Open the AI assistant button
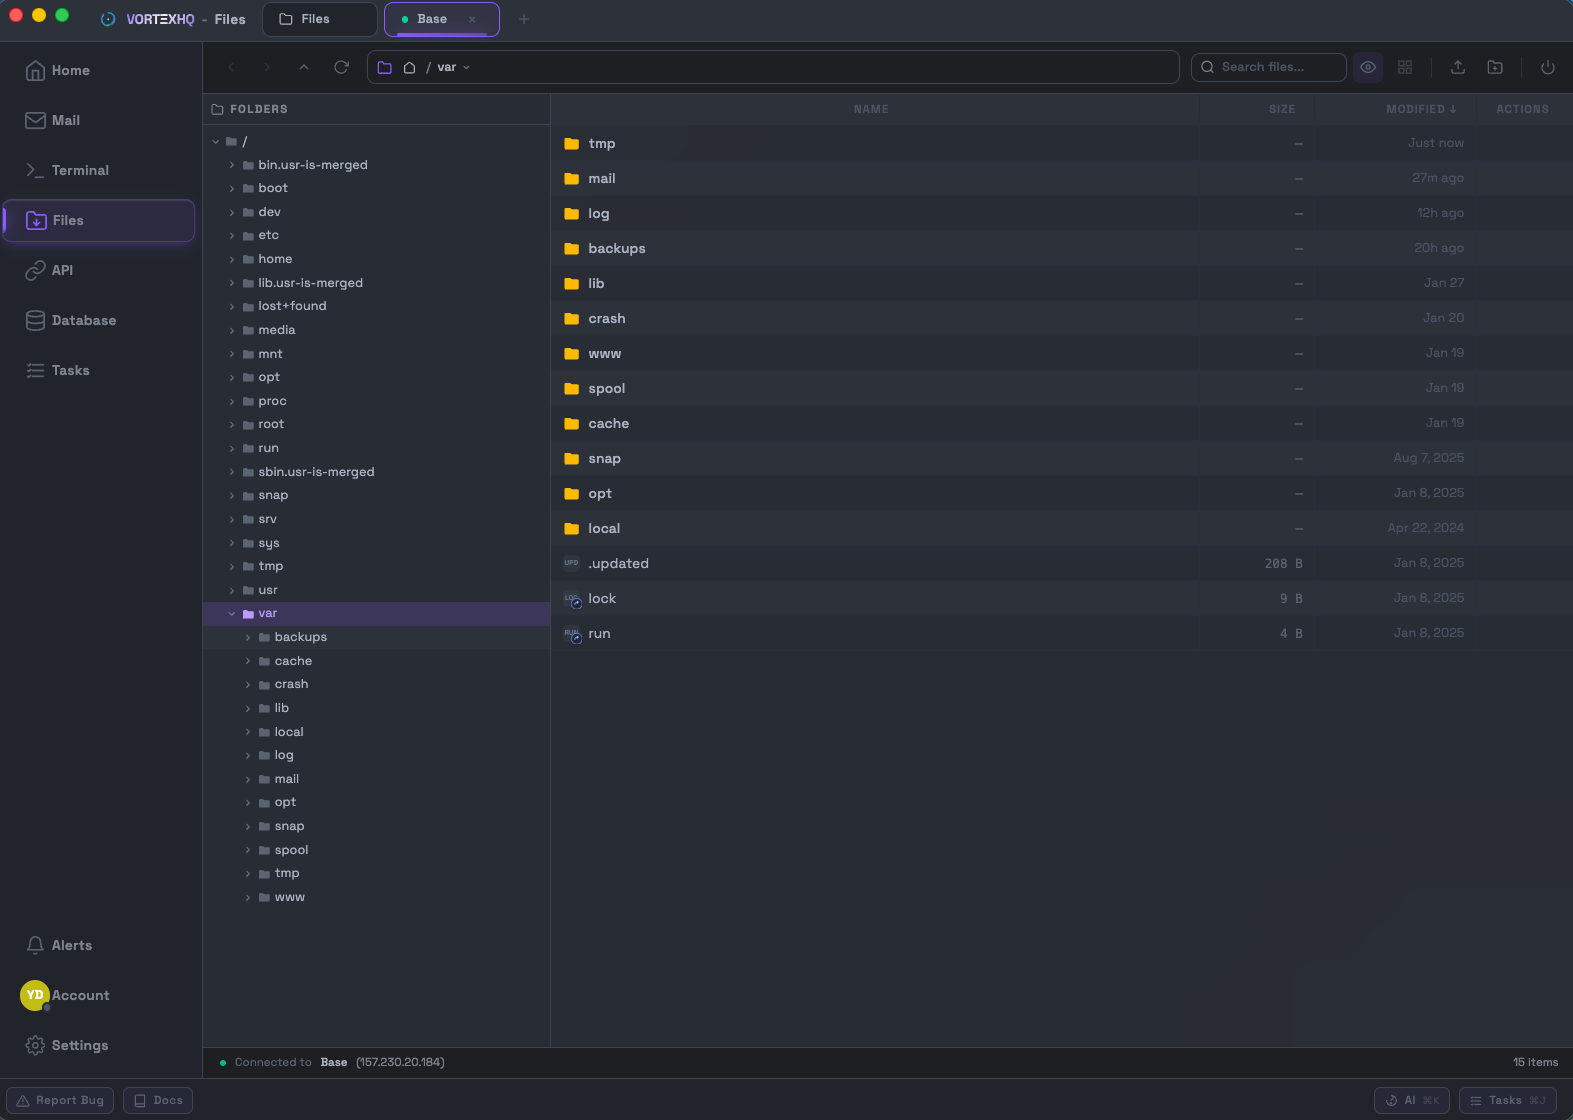The width and height of the screenshot is (1573, 1120). click(1413, 1100)
